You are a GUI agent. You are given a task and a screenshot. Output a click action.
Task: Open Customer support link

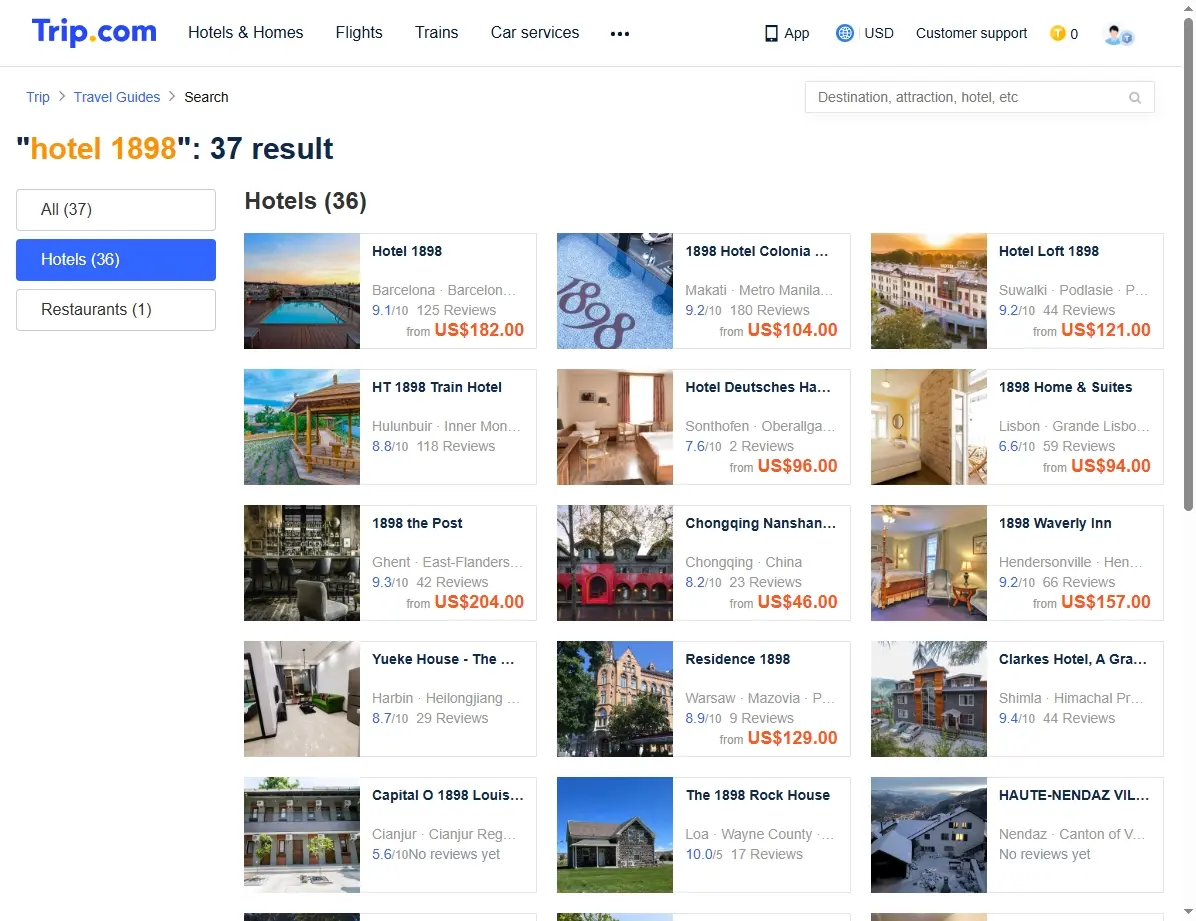971,33
